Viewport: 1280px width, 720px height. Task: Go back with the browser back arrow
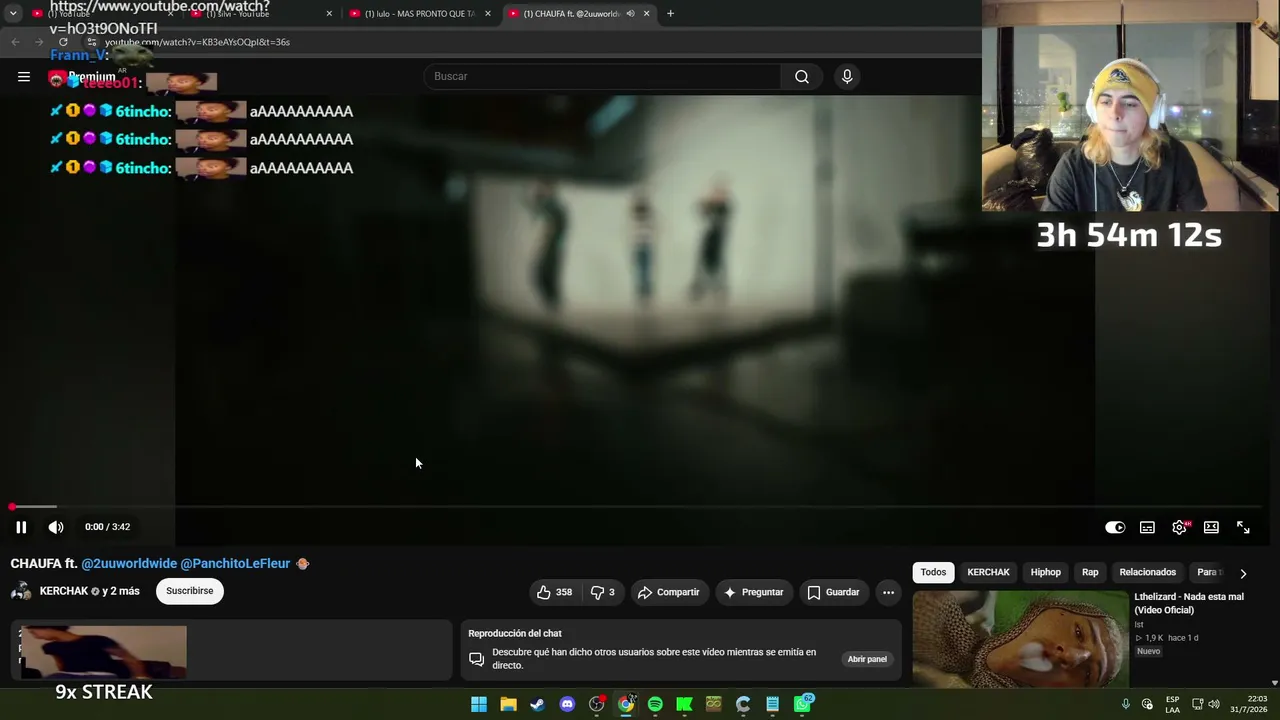pyautogui.click(x=15, y=42)
